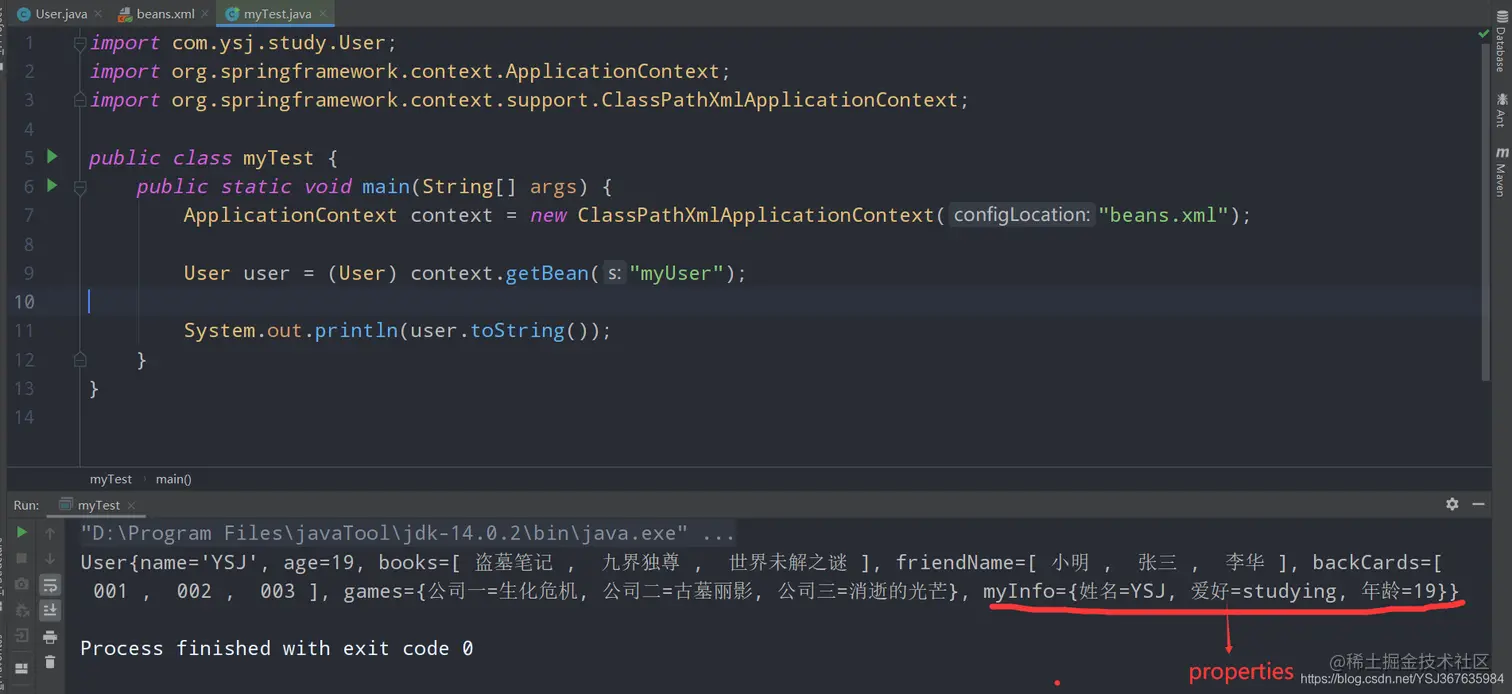Close the myTest.java editor tab
The height and width of the screenshot is (694, 1512).
[324, 15]
